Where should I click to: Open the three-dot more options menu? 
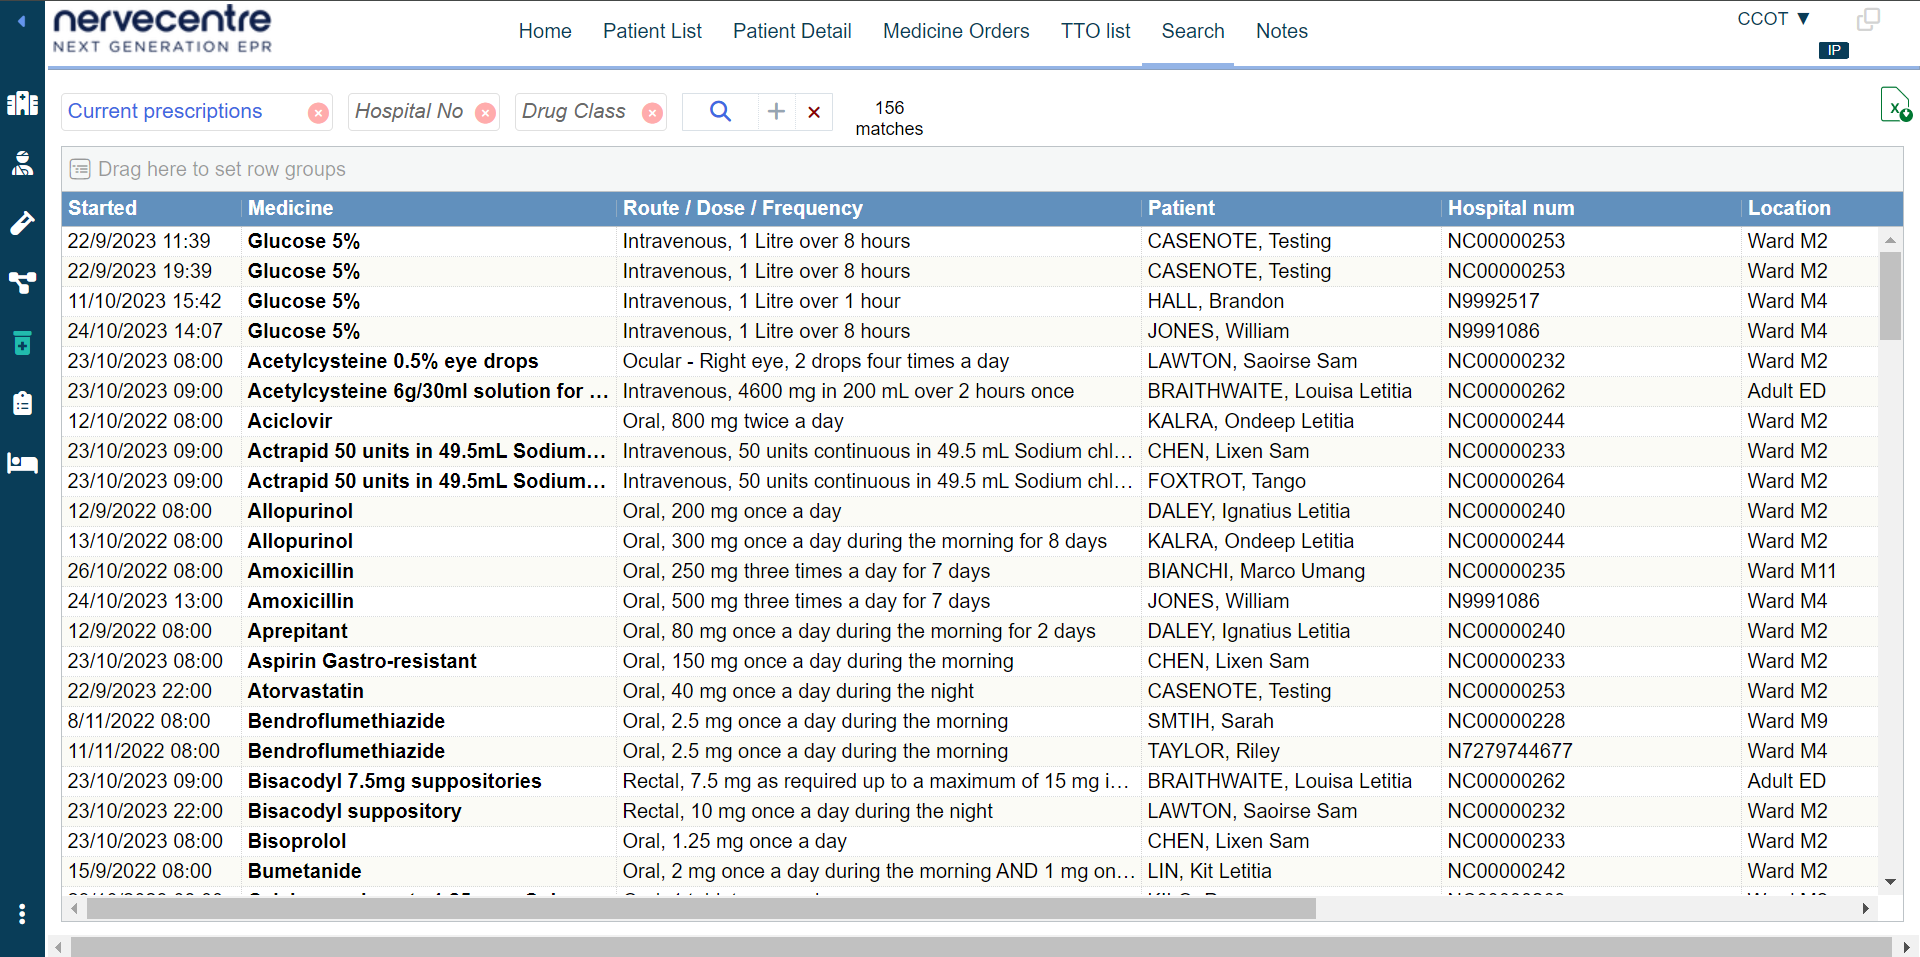point(22,914)
